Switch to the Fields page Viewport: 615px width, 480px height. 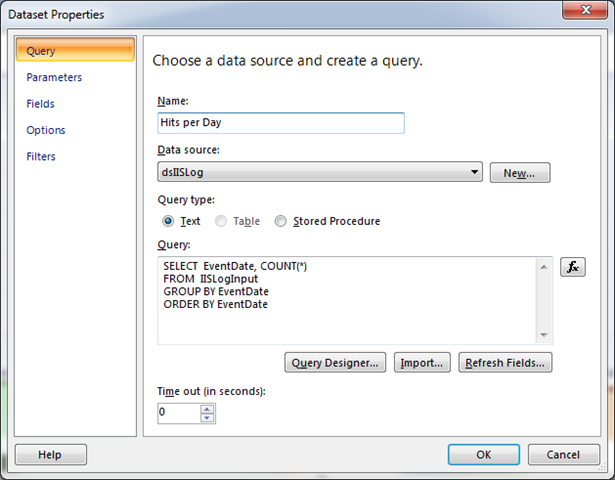[40, 104]
